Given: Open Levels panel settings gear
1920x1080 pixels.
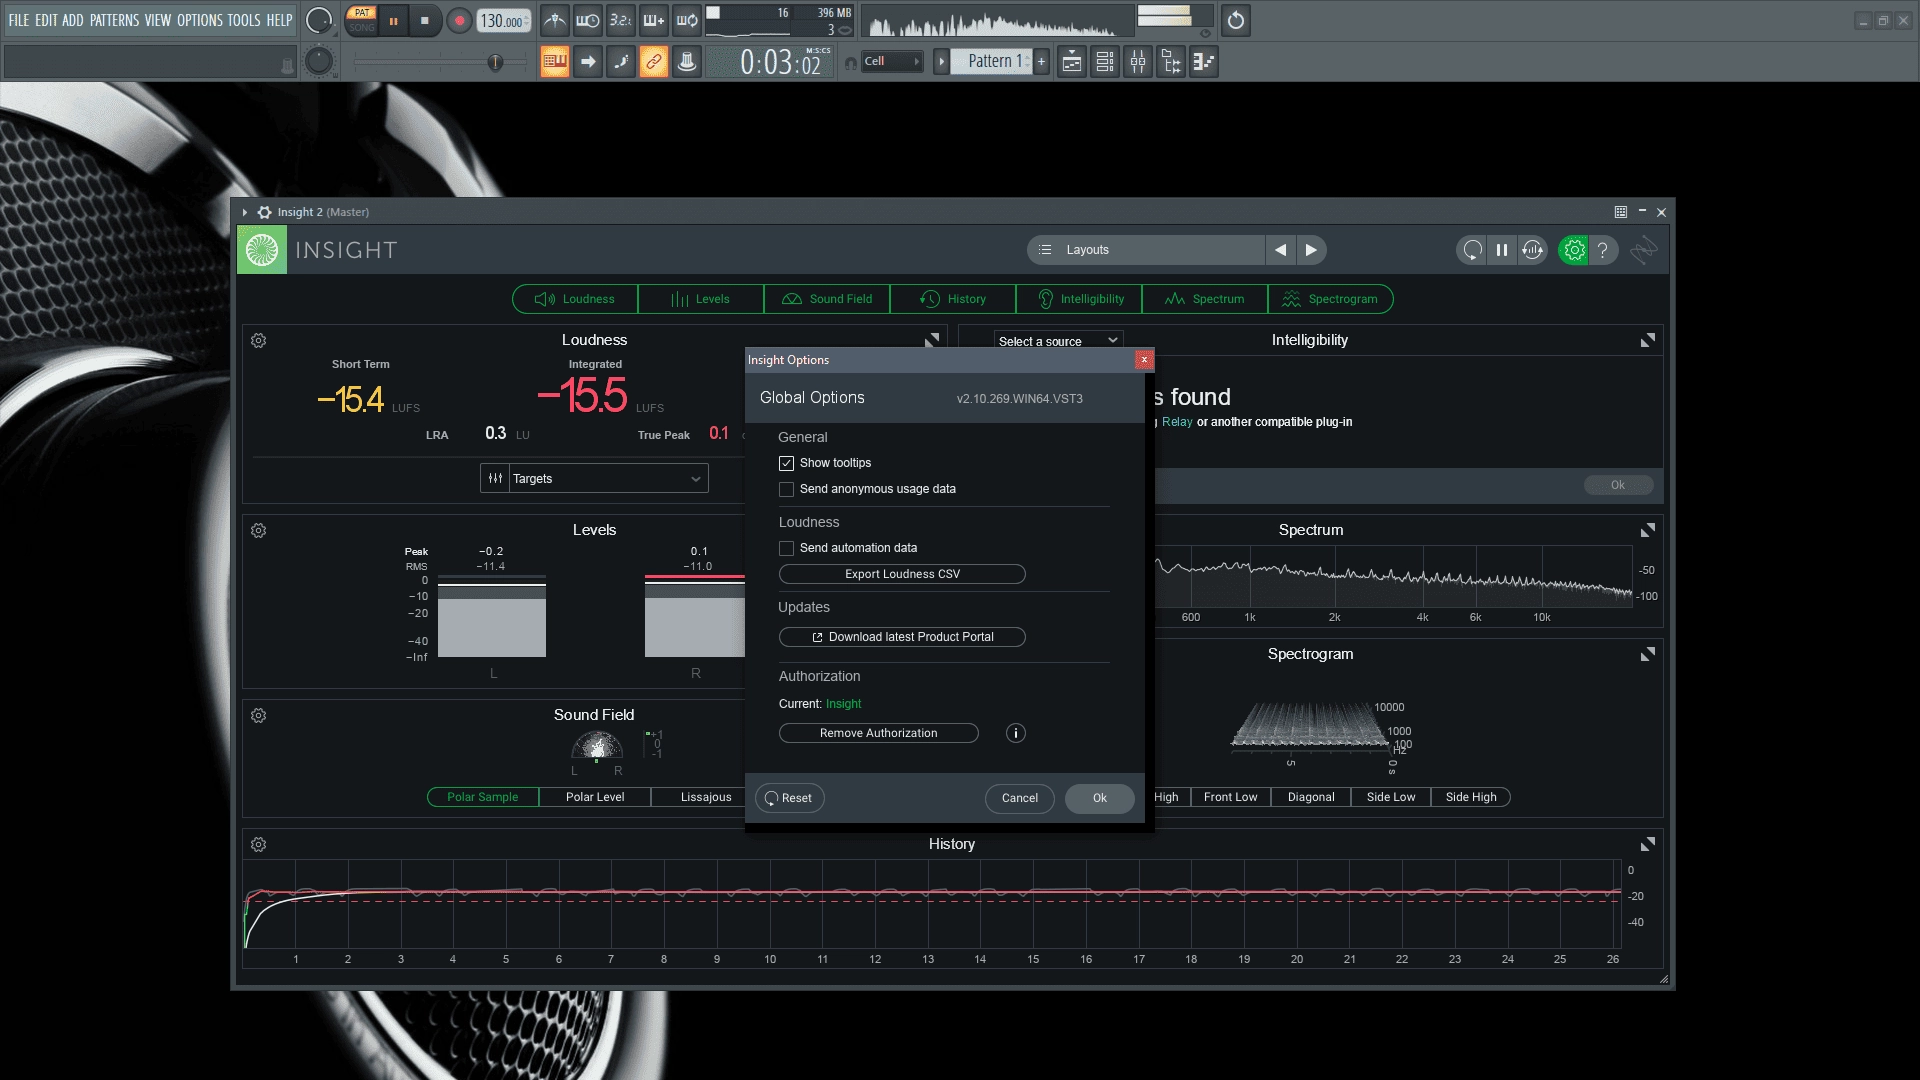Looking at the screenshot, I should (259, 531).
